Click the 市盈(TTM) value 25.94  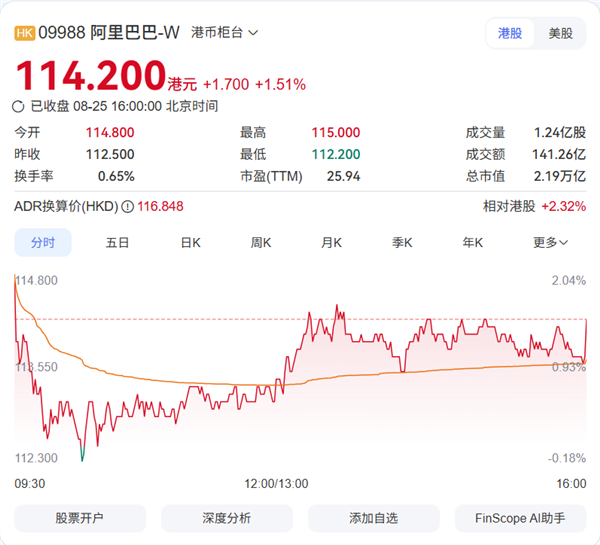[x=343, y=176]
